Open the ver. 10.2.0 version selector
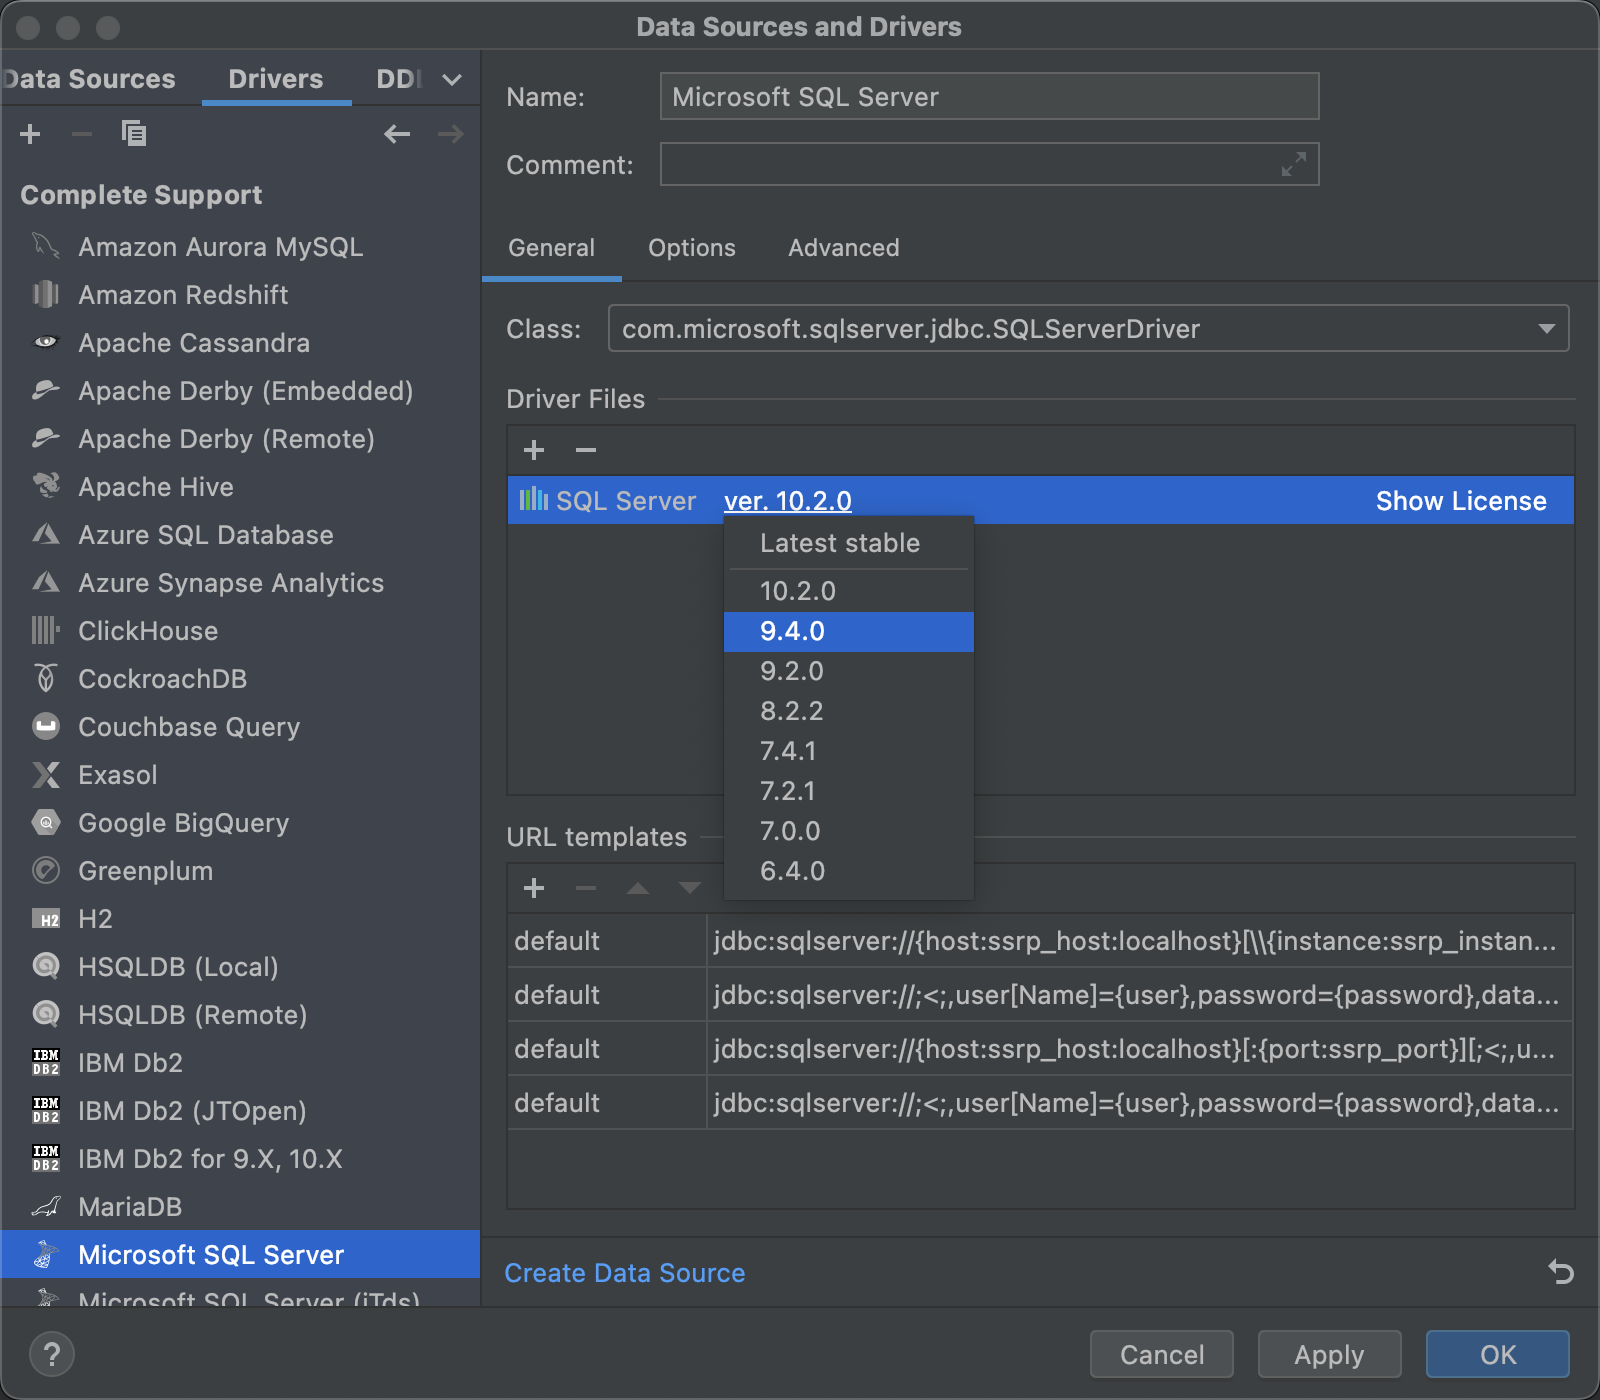The image size is (1600, 1400). pyautogui.click(x=788, y=501)
